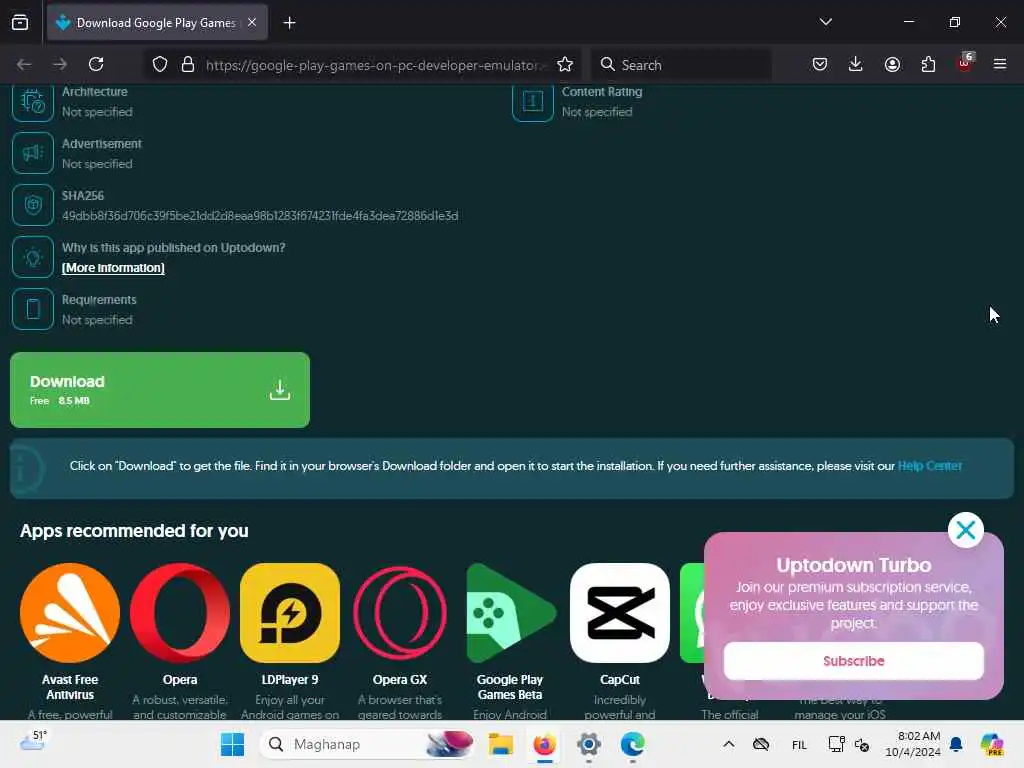Open Avast Free Antivirus app icon
Viewport: 1024px width, 768px height.
[x=70, y=613]
